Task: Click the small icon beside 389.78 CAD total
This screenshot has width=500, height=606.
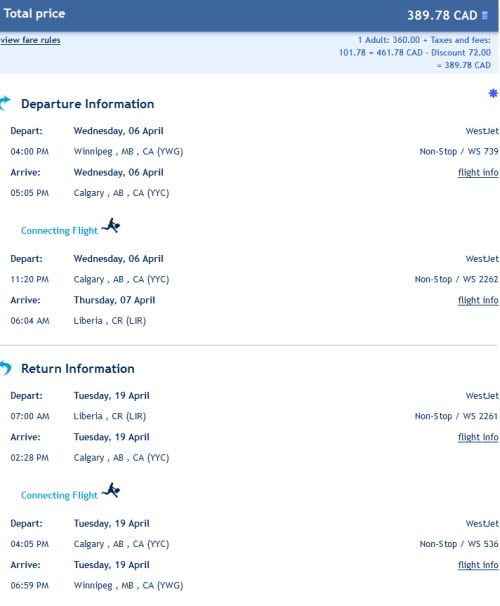Action: 485,15
